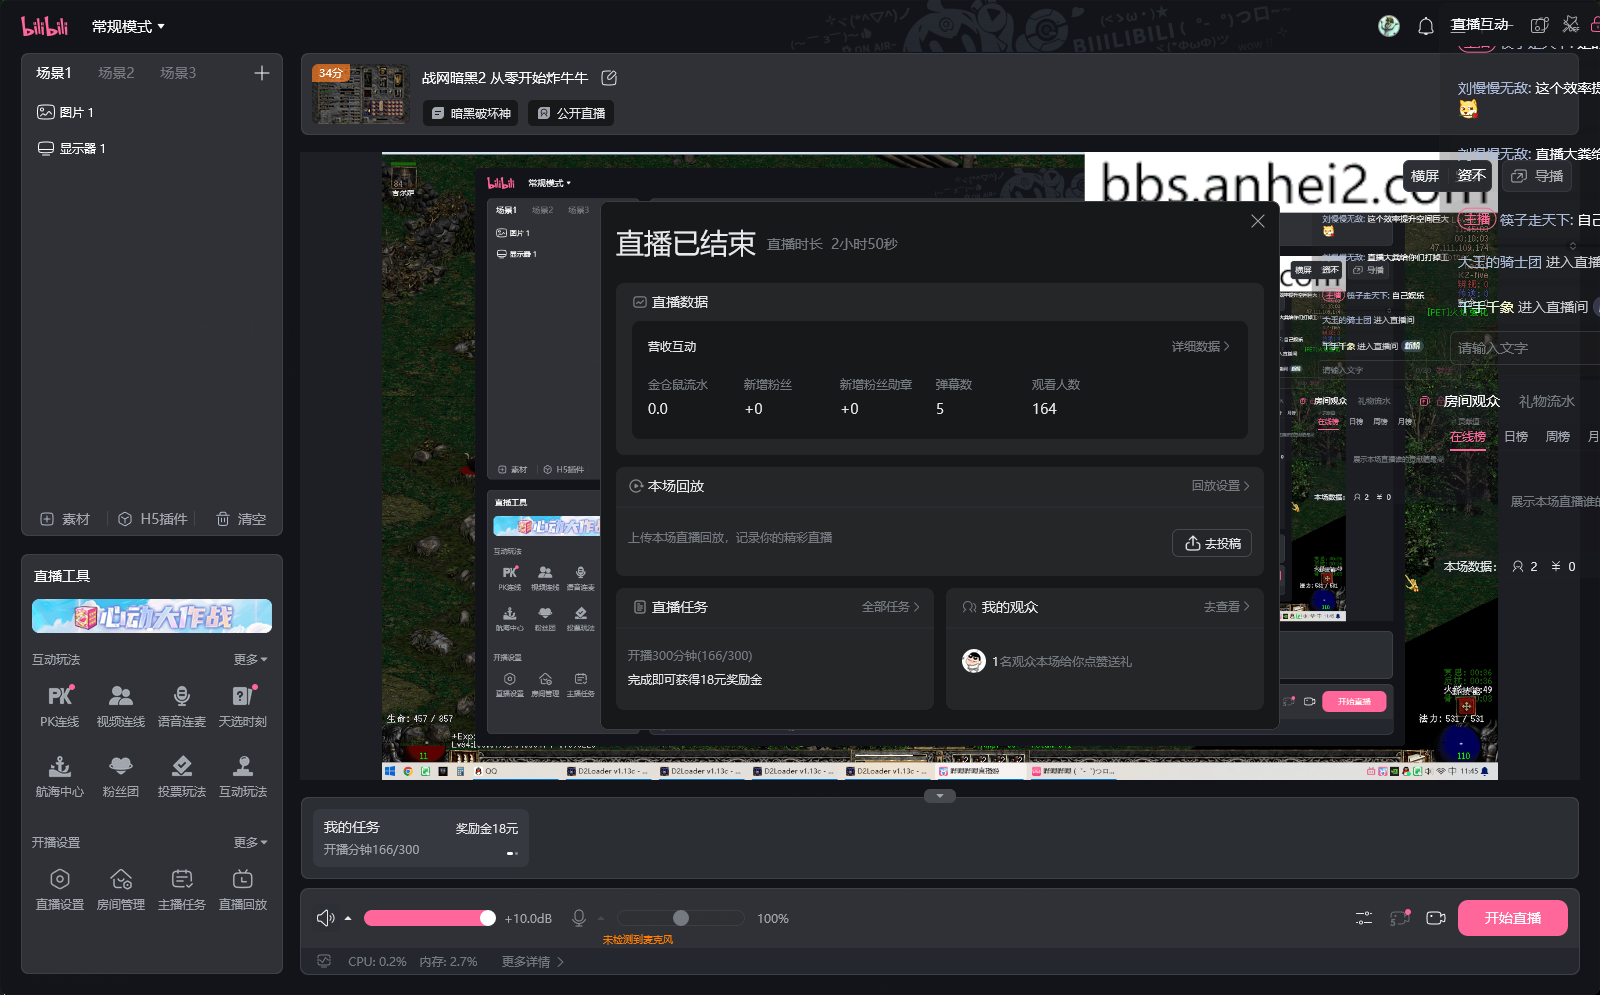Collapse the task panel with the small down arrow
Image resolution: width=1600 pixels, height=995 pixels.
[x=939, y=796]
